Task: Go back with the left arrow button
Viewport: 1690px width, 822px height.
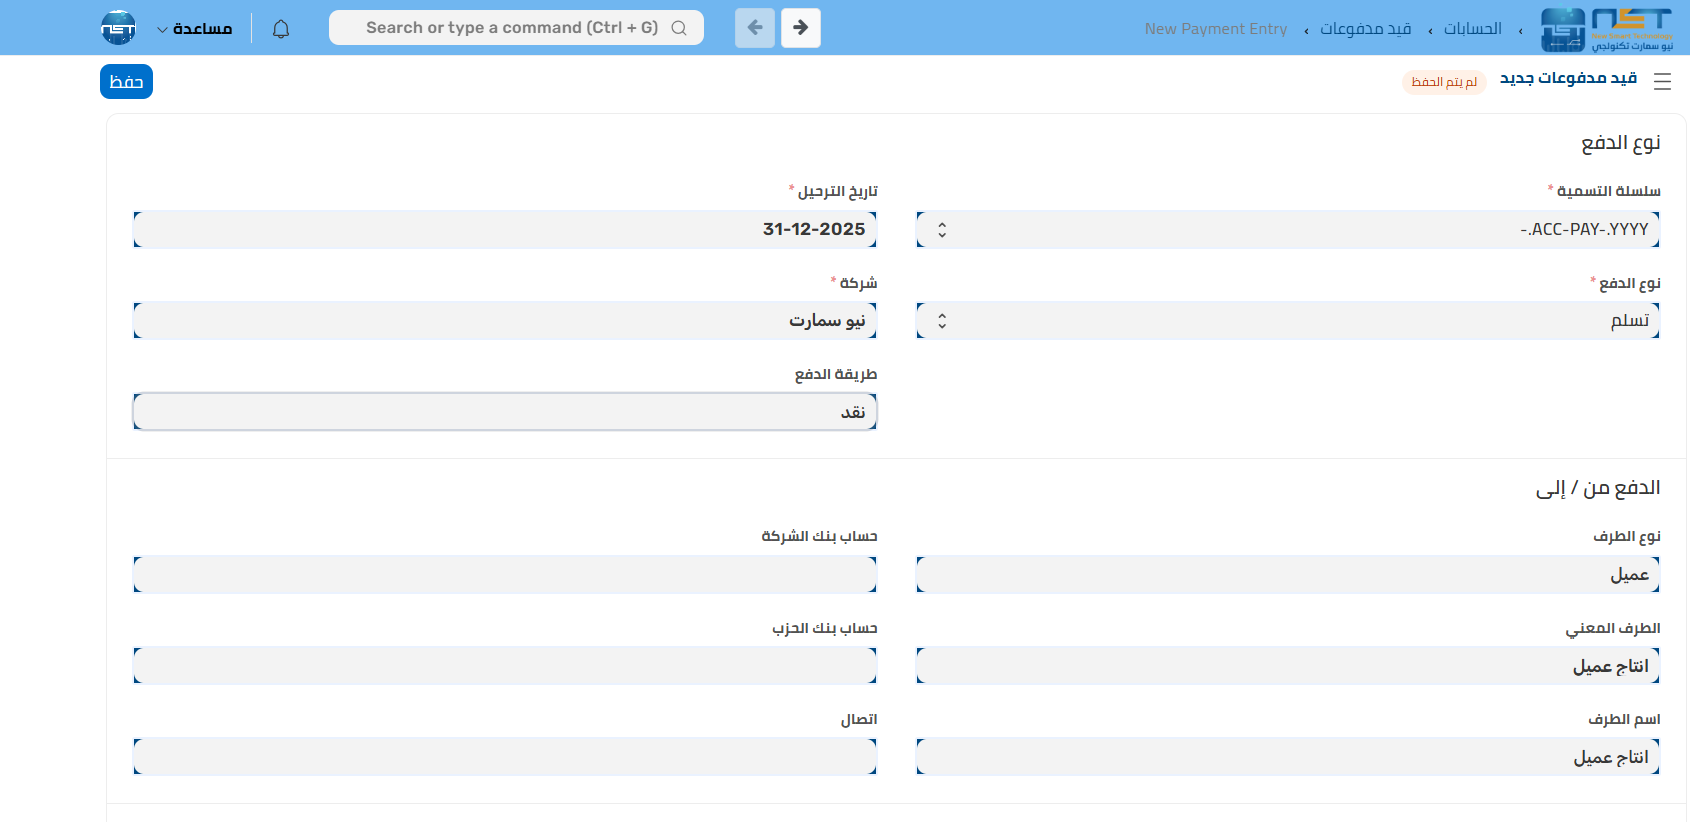Action: [755, 28]
